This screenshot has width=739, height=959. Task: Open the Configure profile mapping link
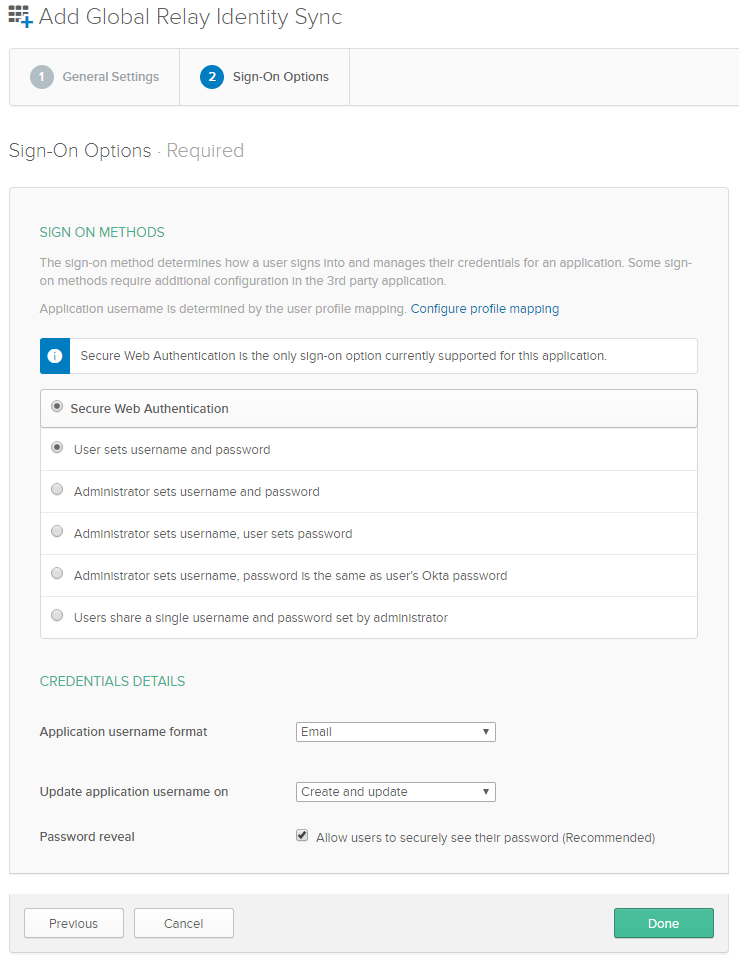(484, 308)
